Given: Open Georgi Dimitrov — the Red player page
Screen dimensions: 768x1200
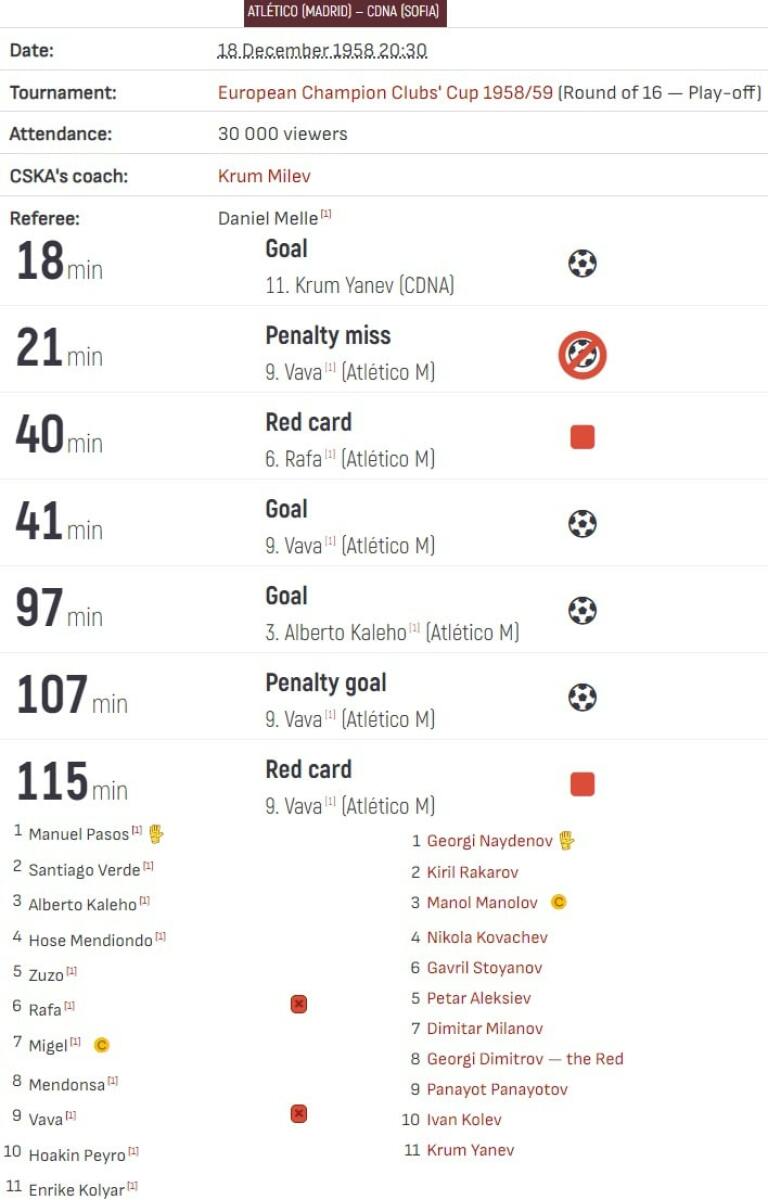Looking at the screenshot, I should [525, 1059].
